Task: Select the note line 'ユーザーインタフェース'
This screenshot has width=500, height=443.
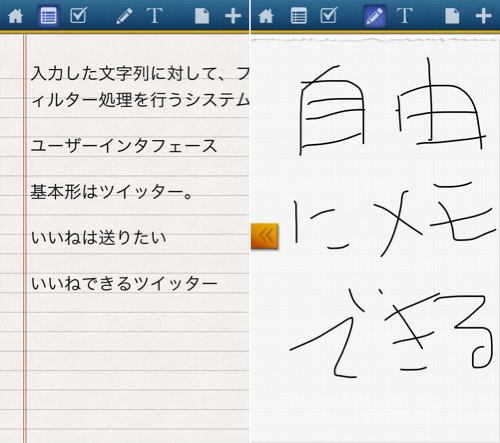Action: [x=124, y=146]
